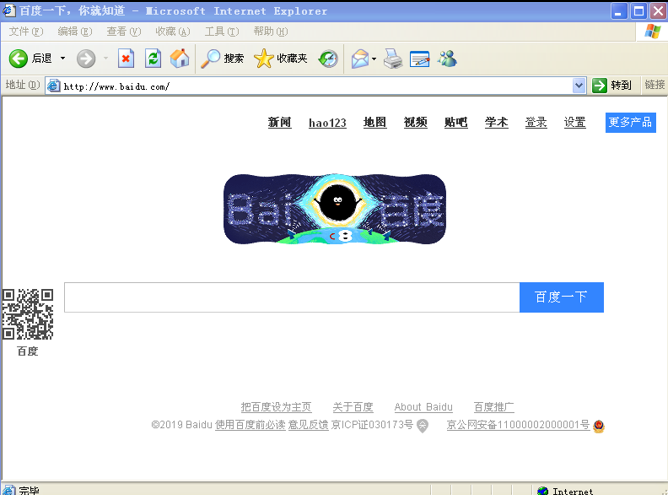Open the 收藏(A) menu

[x=173, y=32]
